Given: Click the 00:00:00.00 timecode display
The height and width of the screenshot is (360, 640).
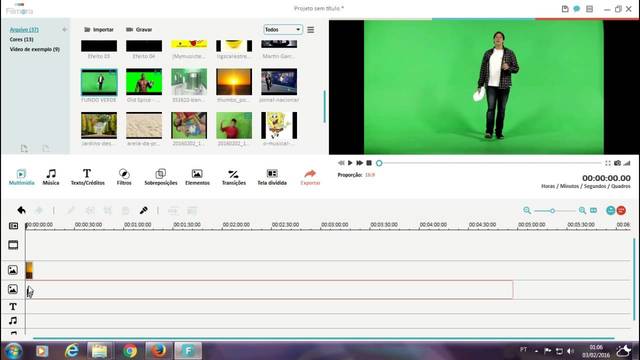Looking at the screenshot, I should pos(606,178).
